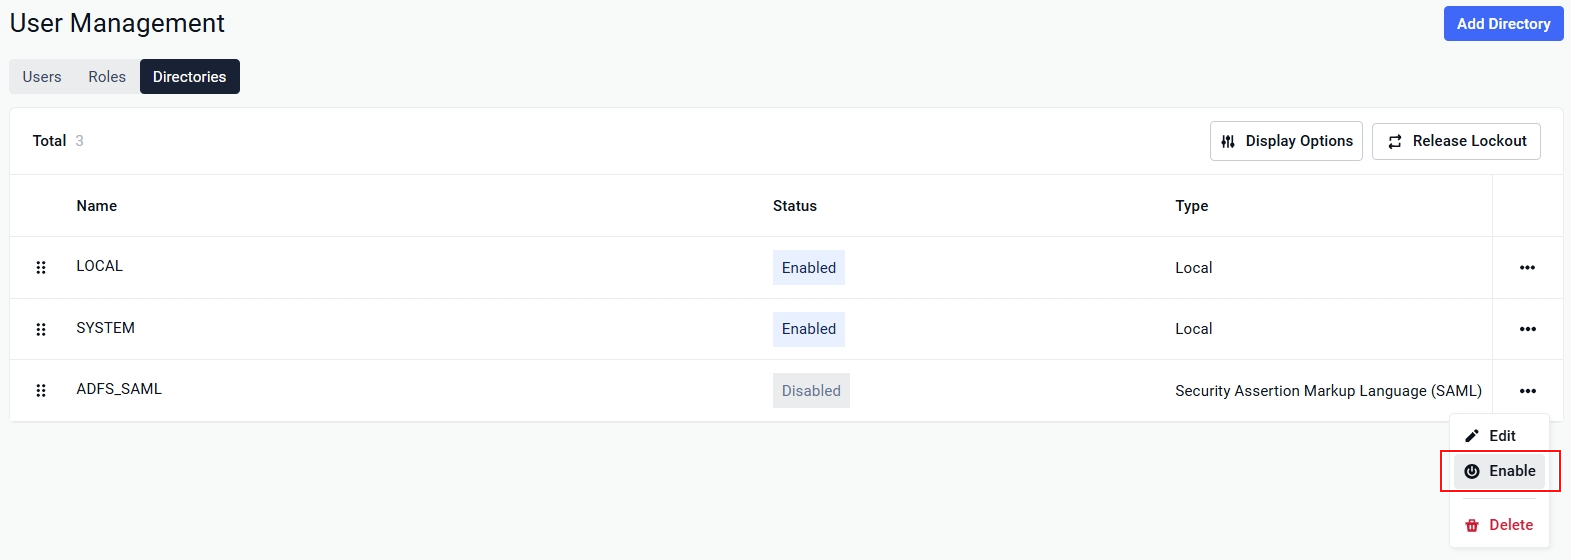Image resolution: width=1571 pixels, height=560 pixels.
Task: Click the Name column header
Action: [x=97, y=206]
